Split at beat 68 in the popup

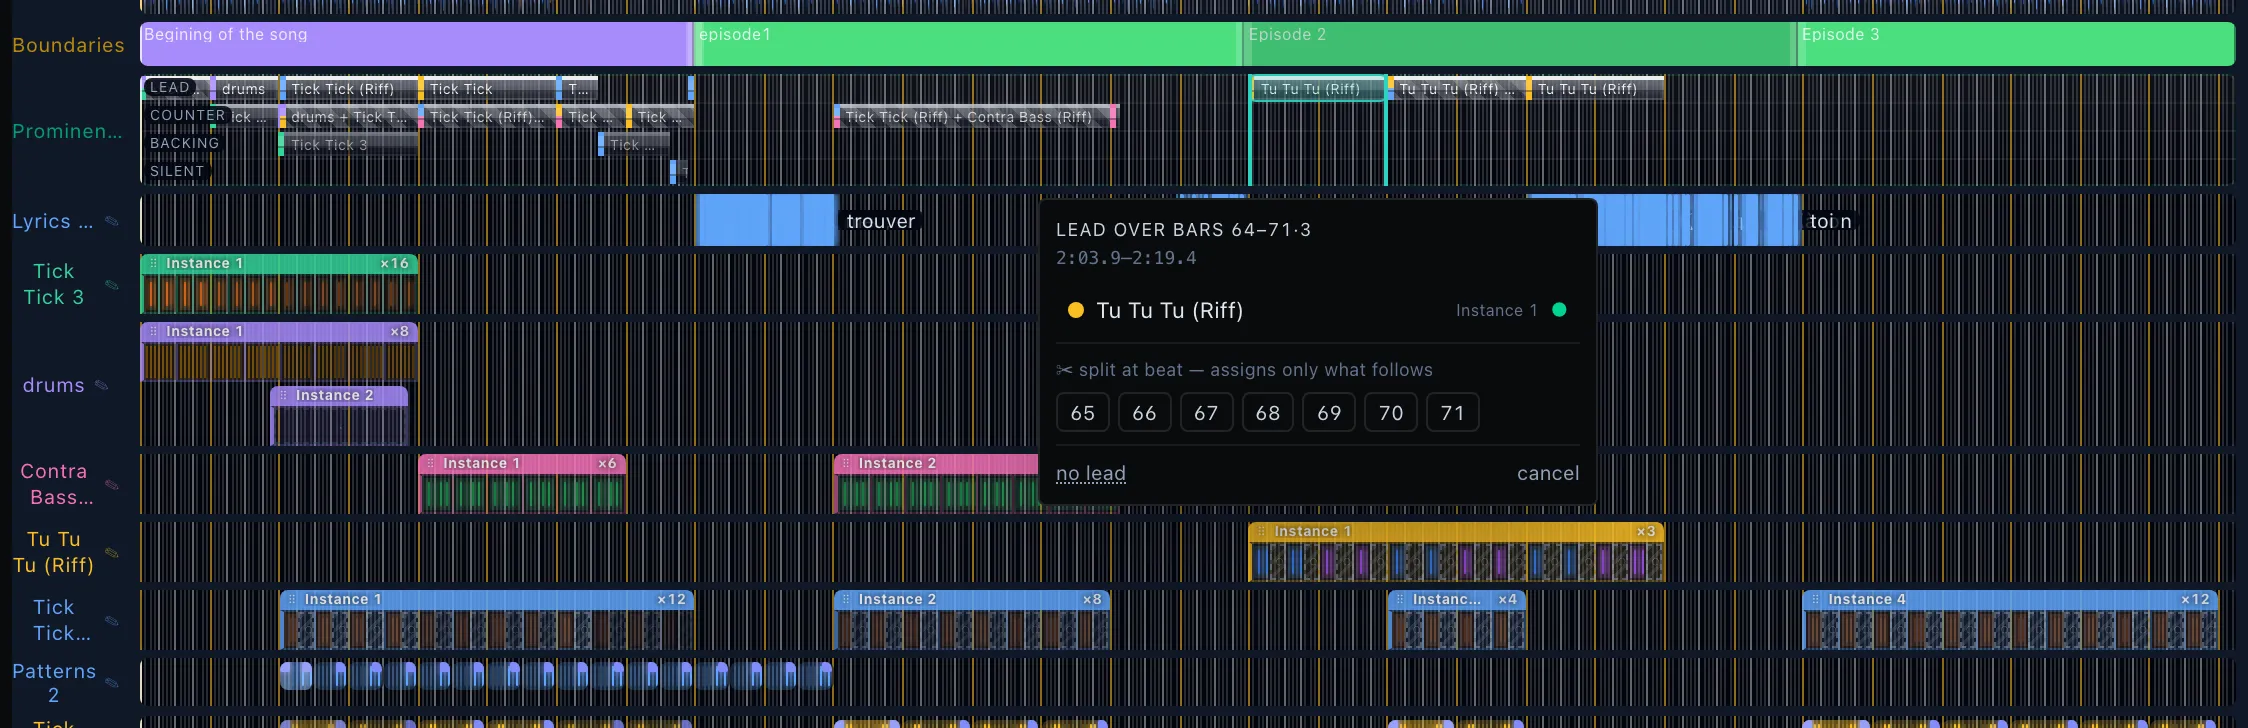click(1268, 412)
